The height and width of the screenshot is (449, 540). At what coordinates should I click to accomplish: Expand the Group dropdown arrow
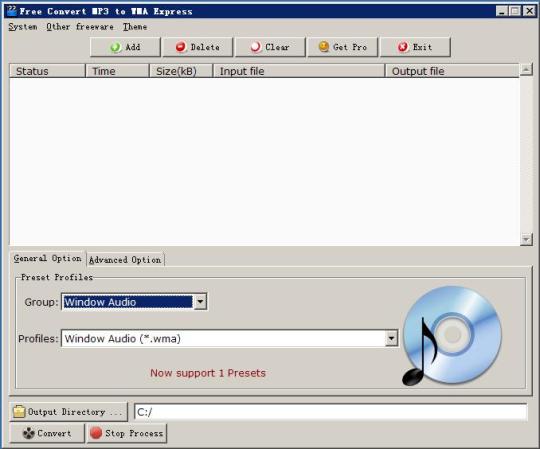[200, 302]
